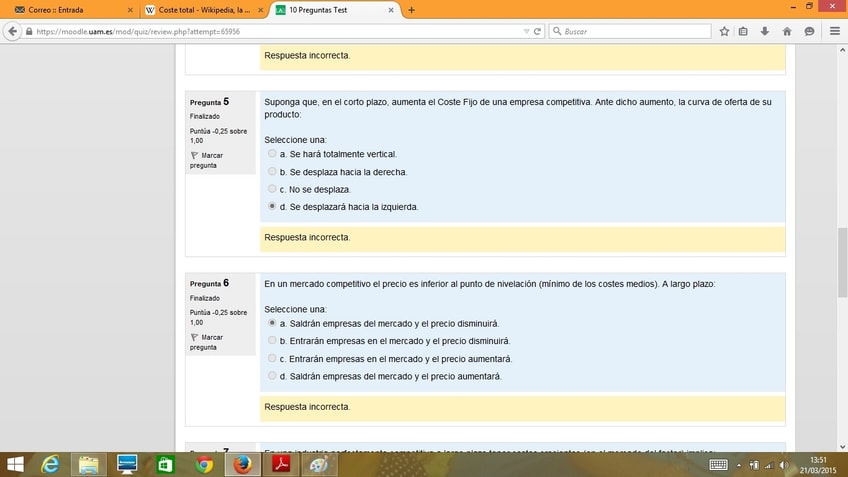This screenshot has height=477, width=848.
Task: Switch to the Correo :: Entrada tab
Action: click(74, 10)
